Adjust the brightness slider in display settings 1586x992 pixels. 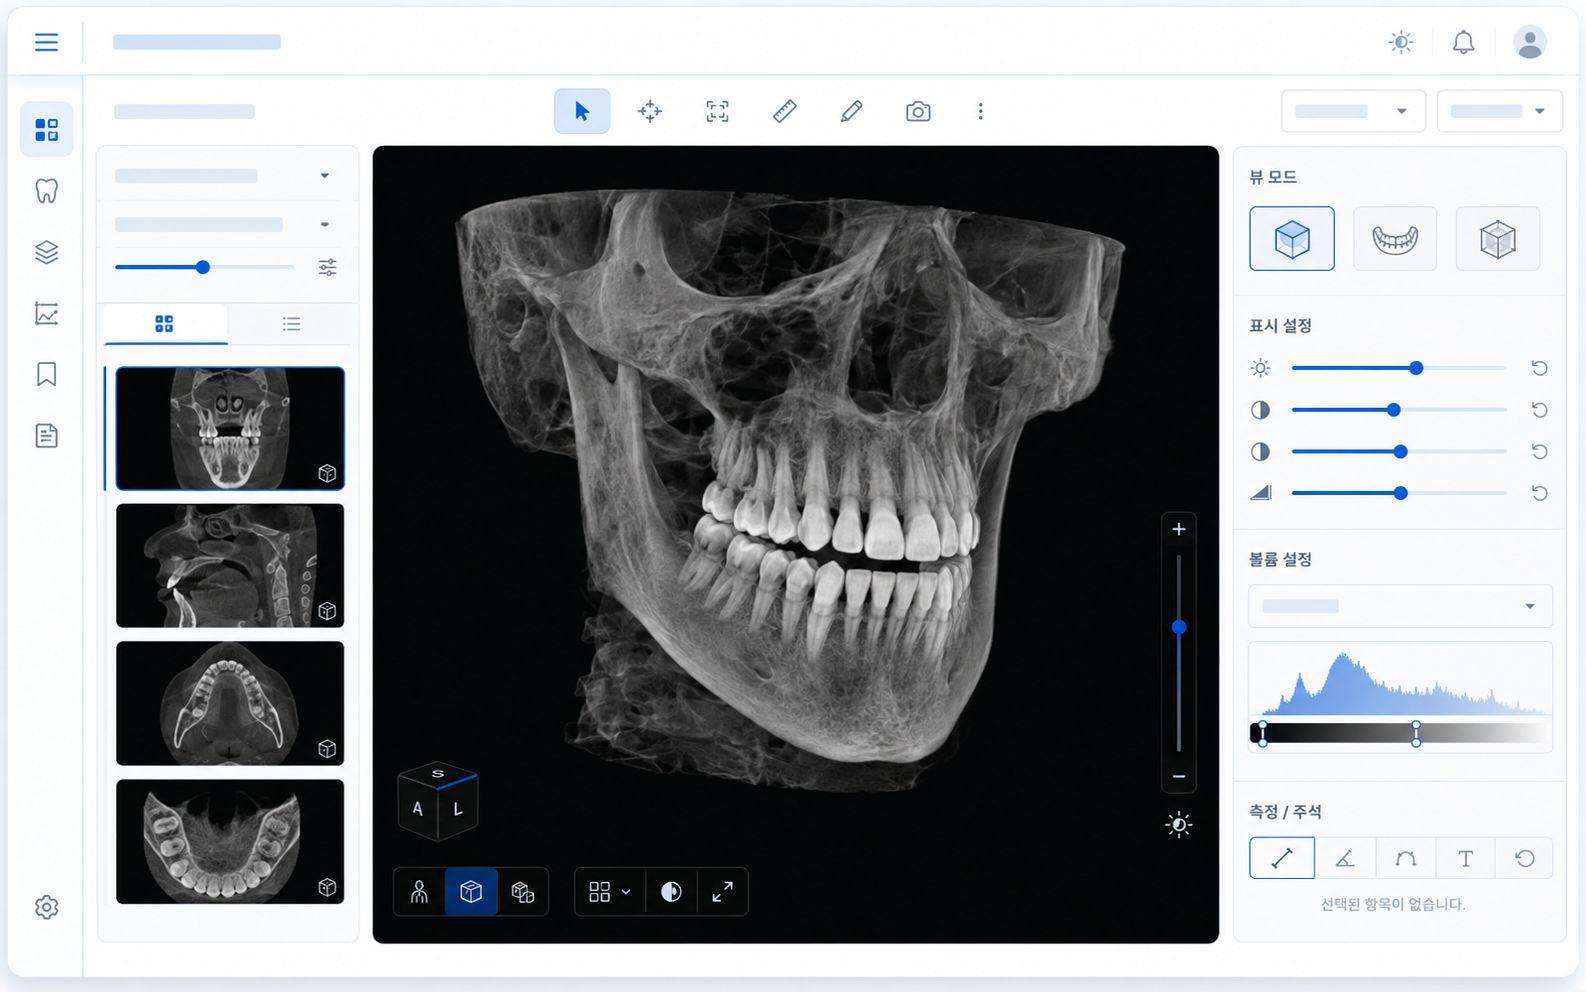(x=1399, y=368)
